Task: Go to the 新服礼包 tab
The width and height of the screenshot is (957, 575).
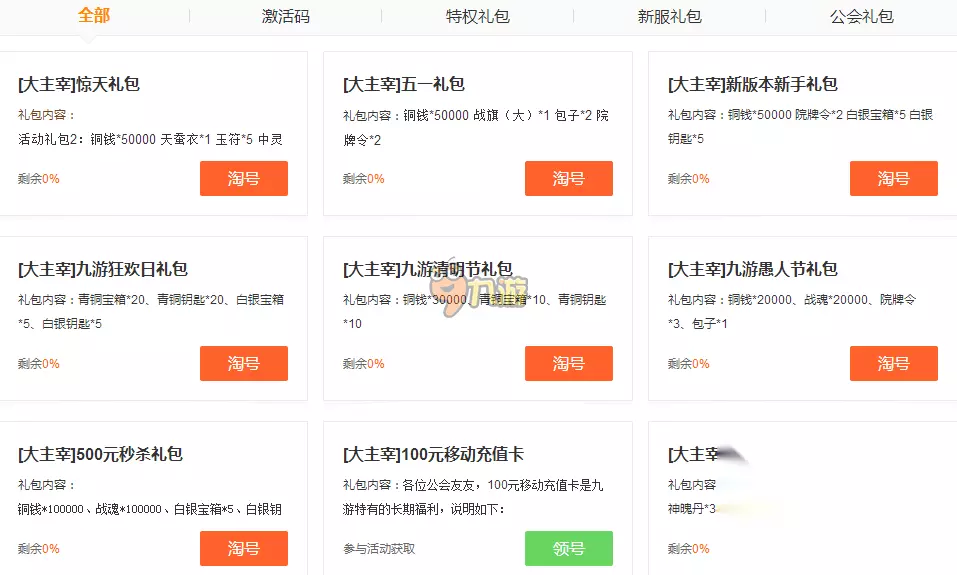Action: point(669,17)
